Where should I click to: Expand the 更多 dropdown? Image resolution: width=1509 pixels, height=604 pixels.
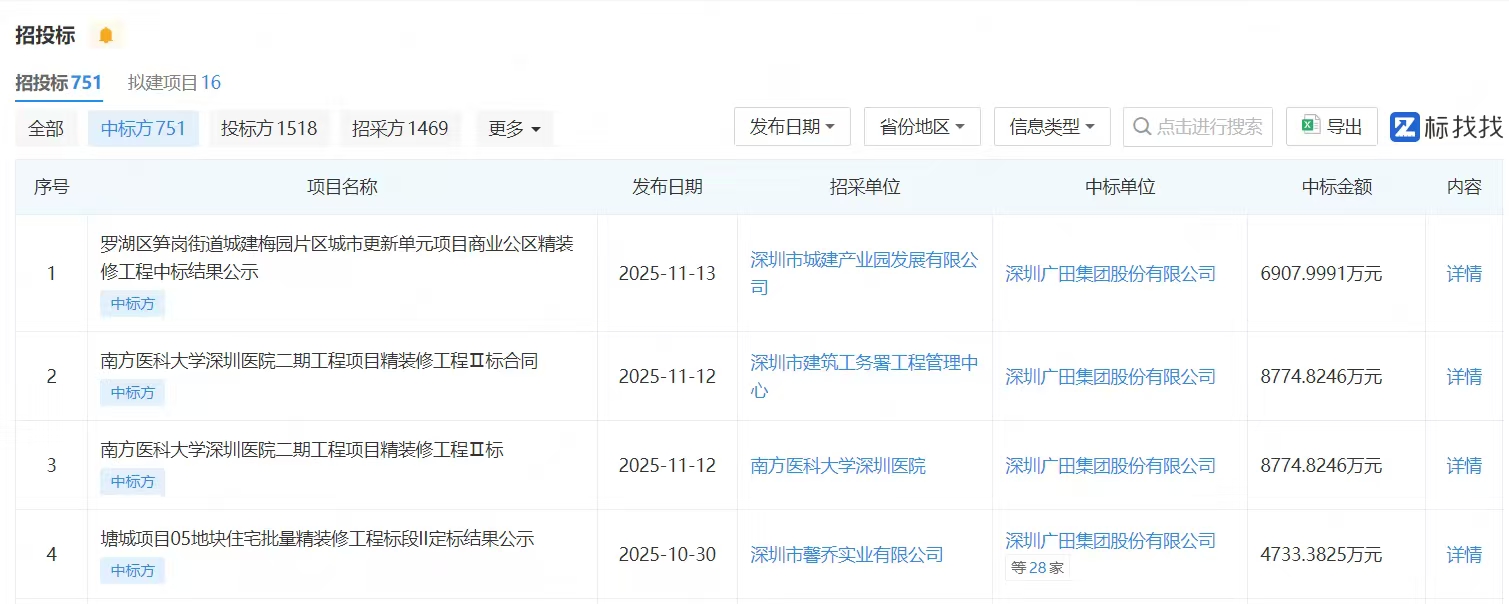pyautogui.click(x=514, y=128)
